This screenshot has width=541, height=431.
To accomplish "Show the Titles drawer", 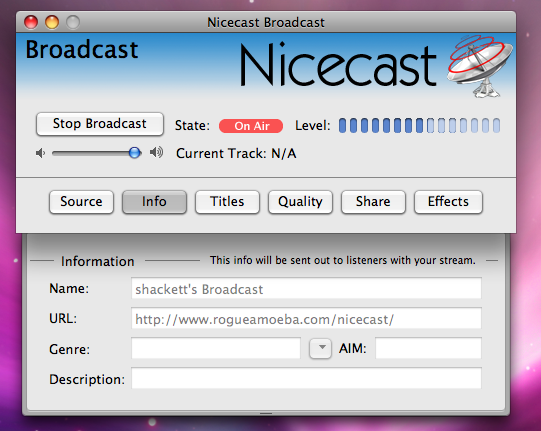I will point(227,202).
